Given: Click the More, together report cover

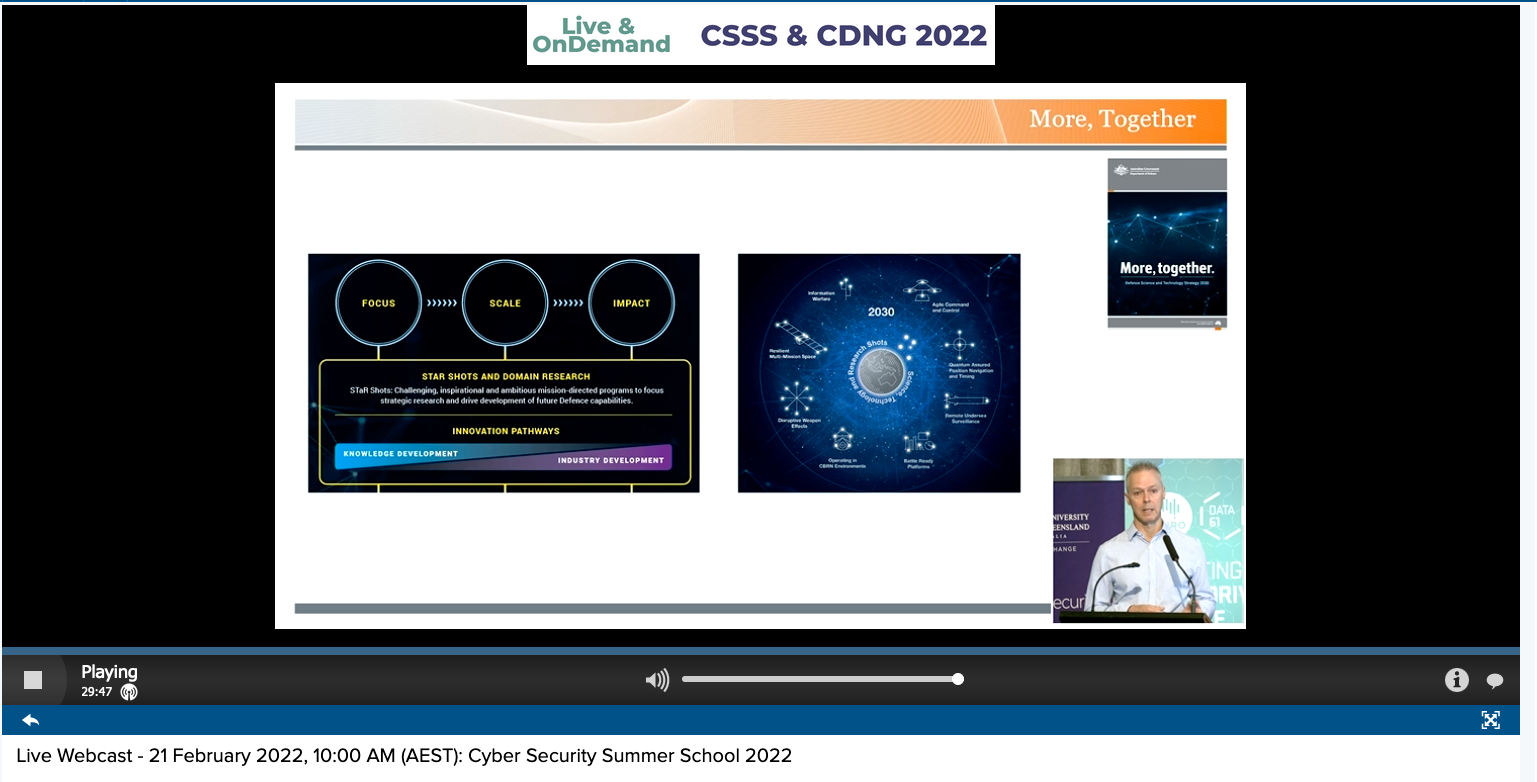Looking at the screenshot, I should (x=1166, y=243).
